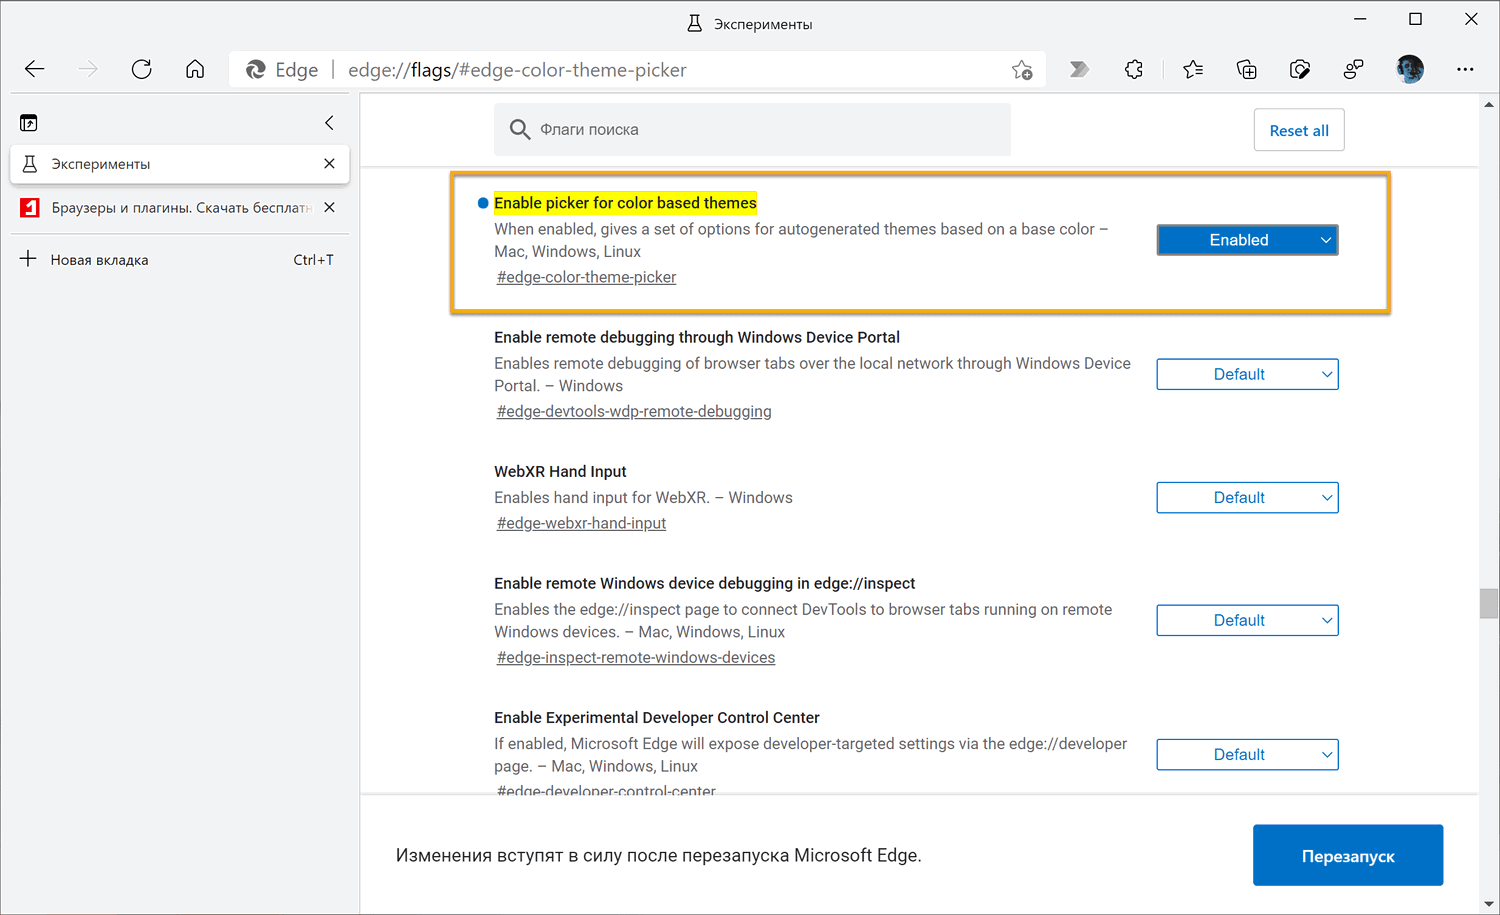Screen dimensions: 1500x915
Task: Click the vertical scrollbar thumb
Action: pyautogui.click(x=1489, y=604)
